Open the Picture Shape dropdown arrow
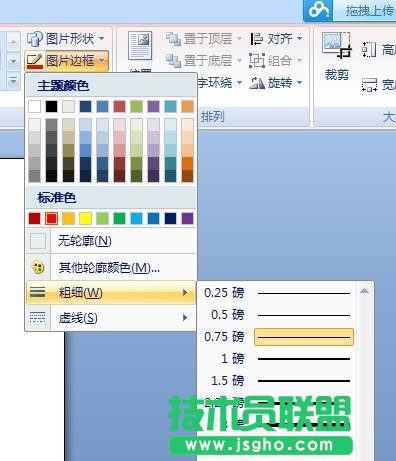This screenshot has height=461, width=396. (x=101, y=39)
